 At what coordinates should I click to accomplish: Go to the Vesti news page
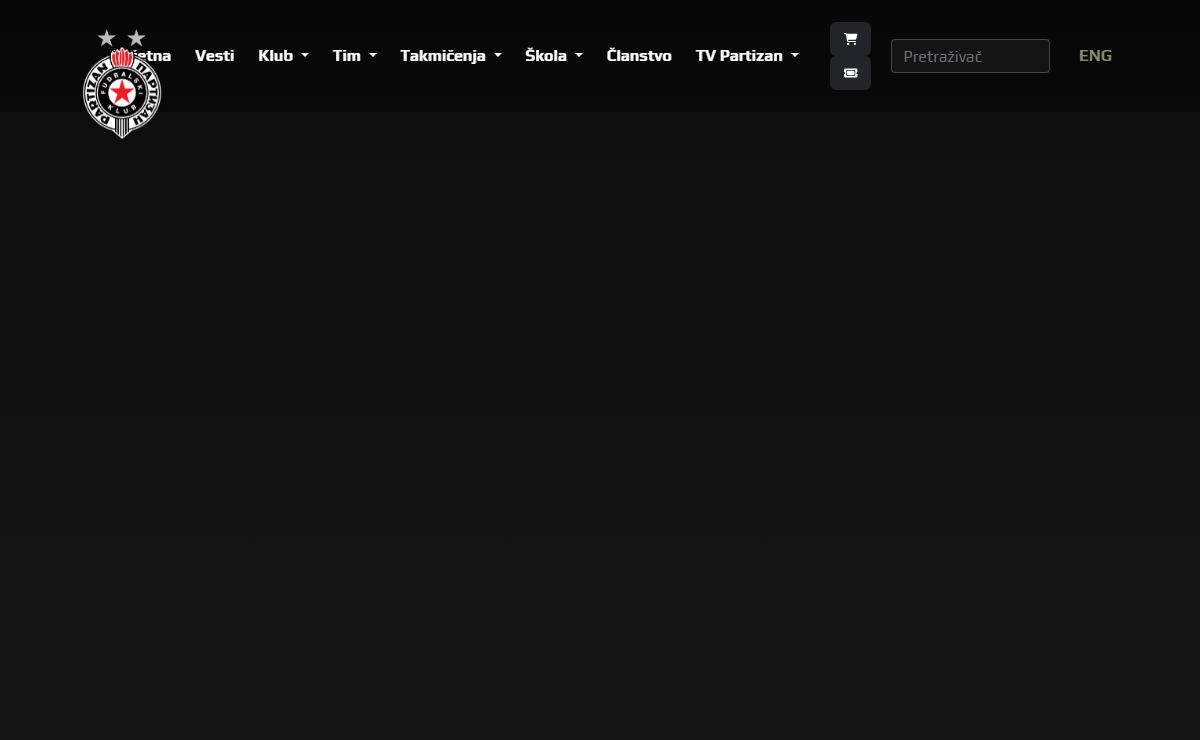pos(214,56)
